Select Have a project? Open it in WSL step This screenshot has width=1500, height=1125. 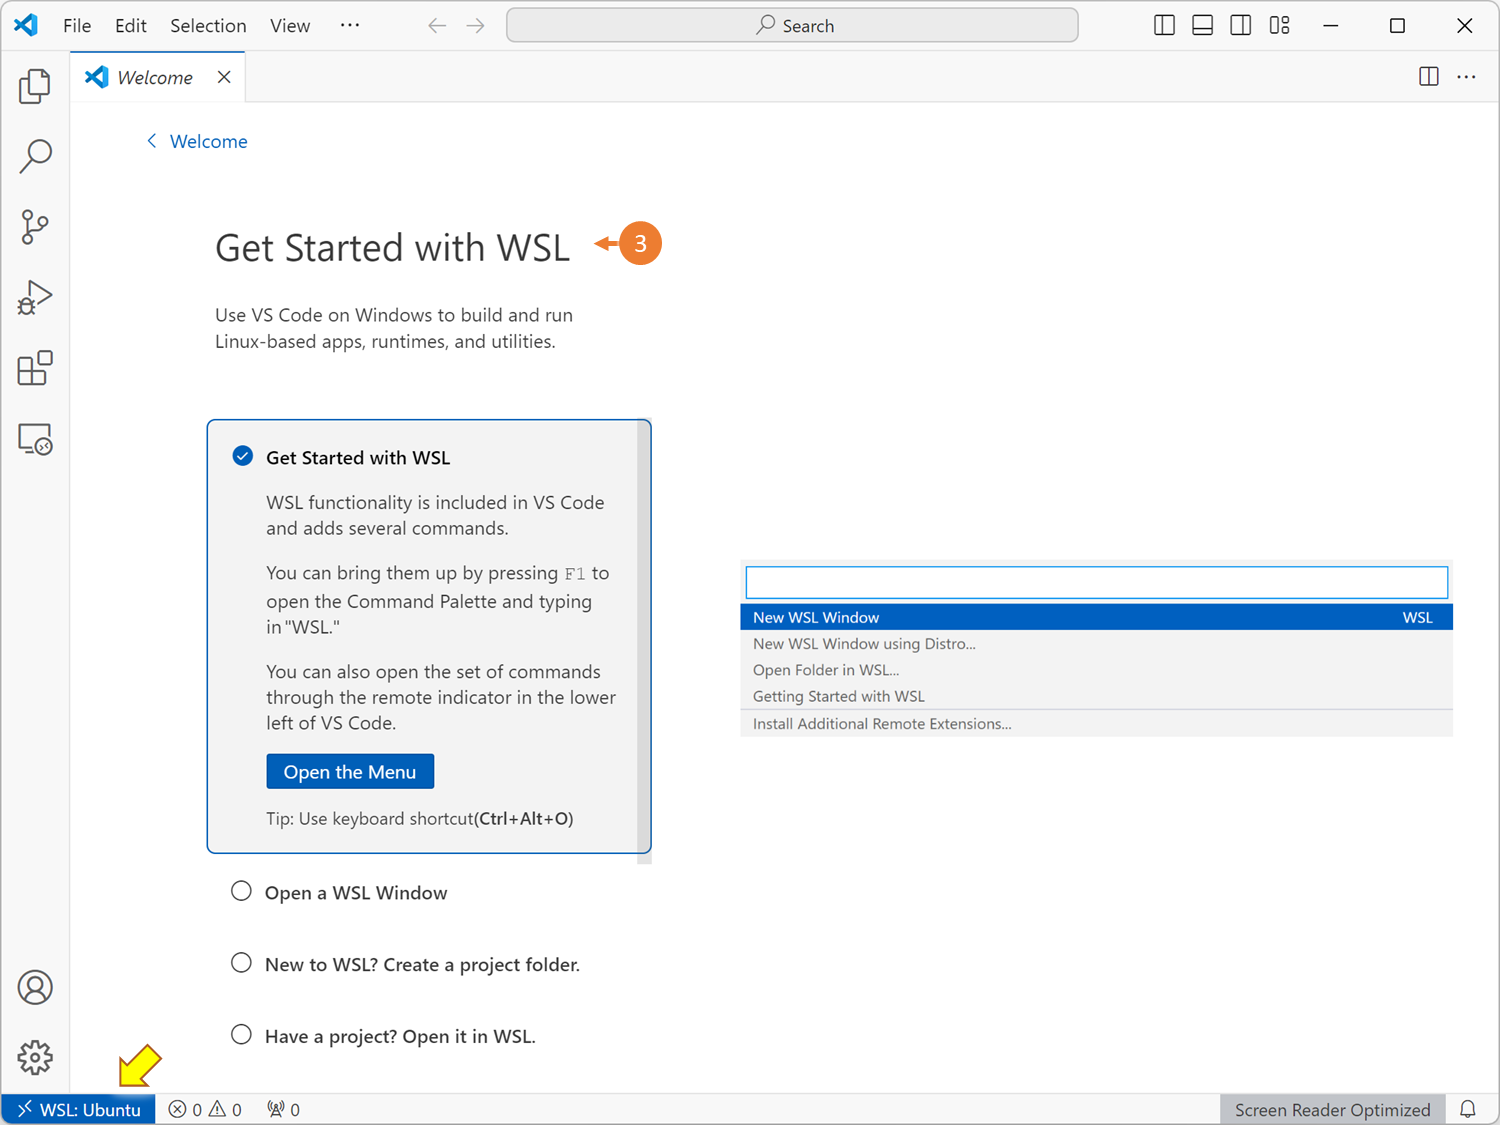pos(384,1036)
